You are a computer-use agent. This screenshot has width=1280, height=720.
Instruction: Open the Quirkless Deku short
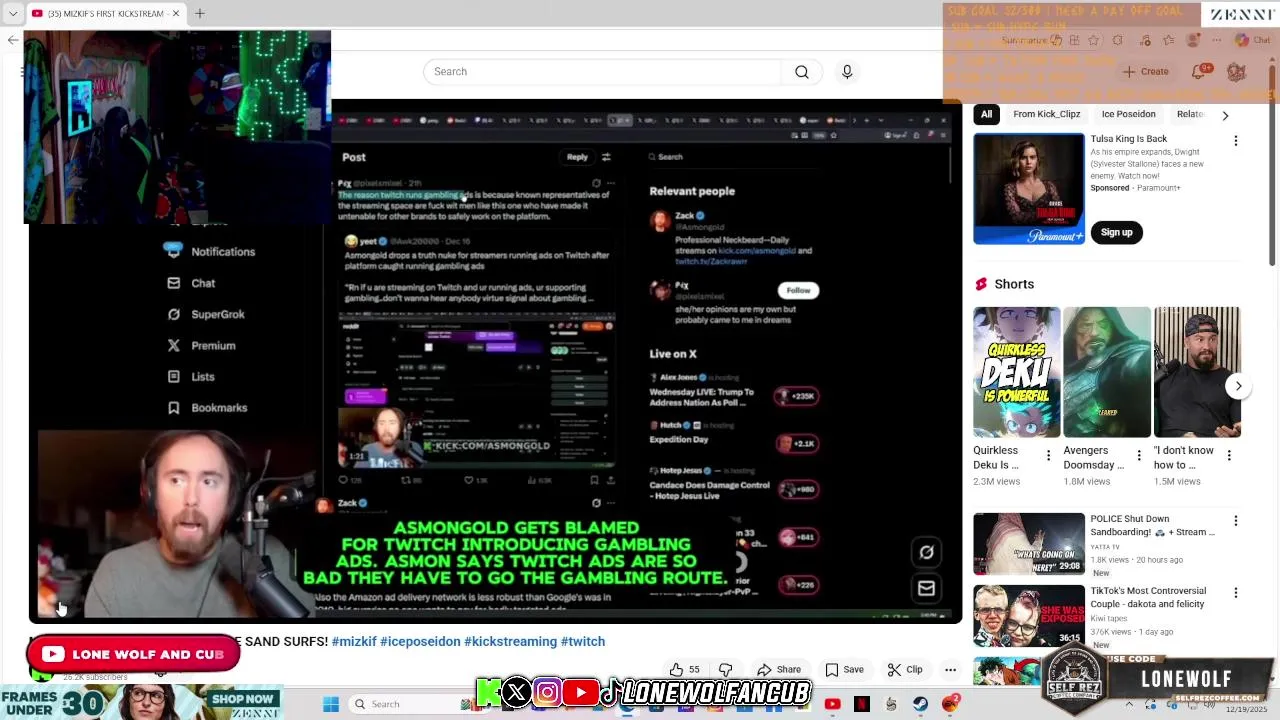[x=1016, y=372]
